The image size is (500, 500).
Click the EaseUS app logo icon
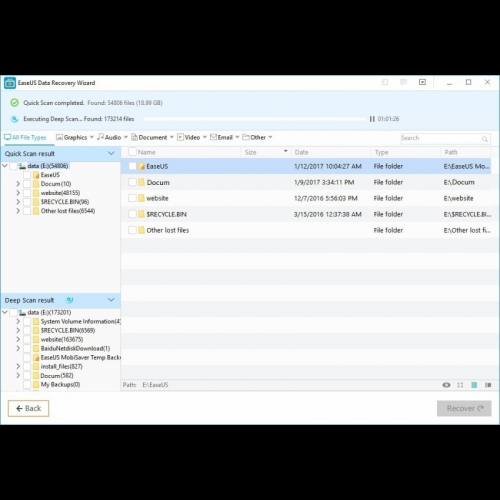(x=10, y=83)
